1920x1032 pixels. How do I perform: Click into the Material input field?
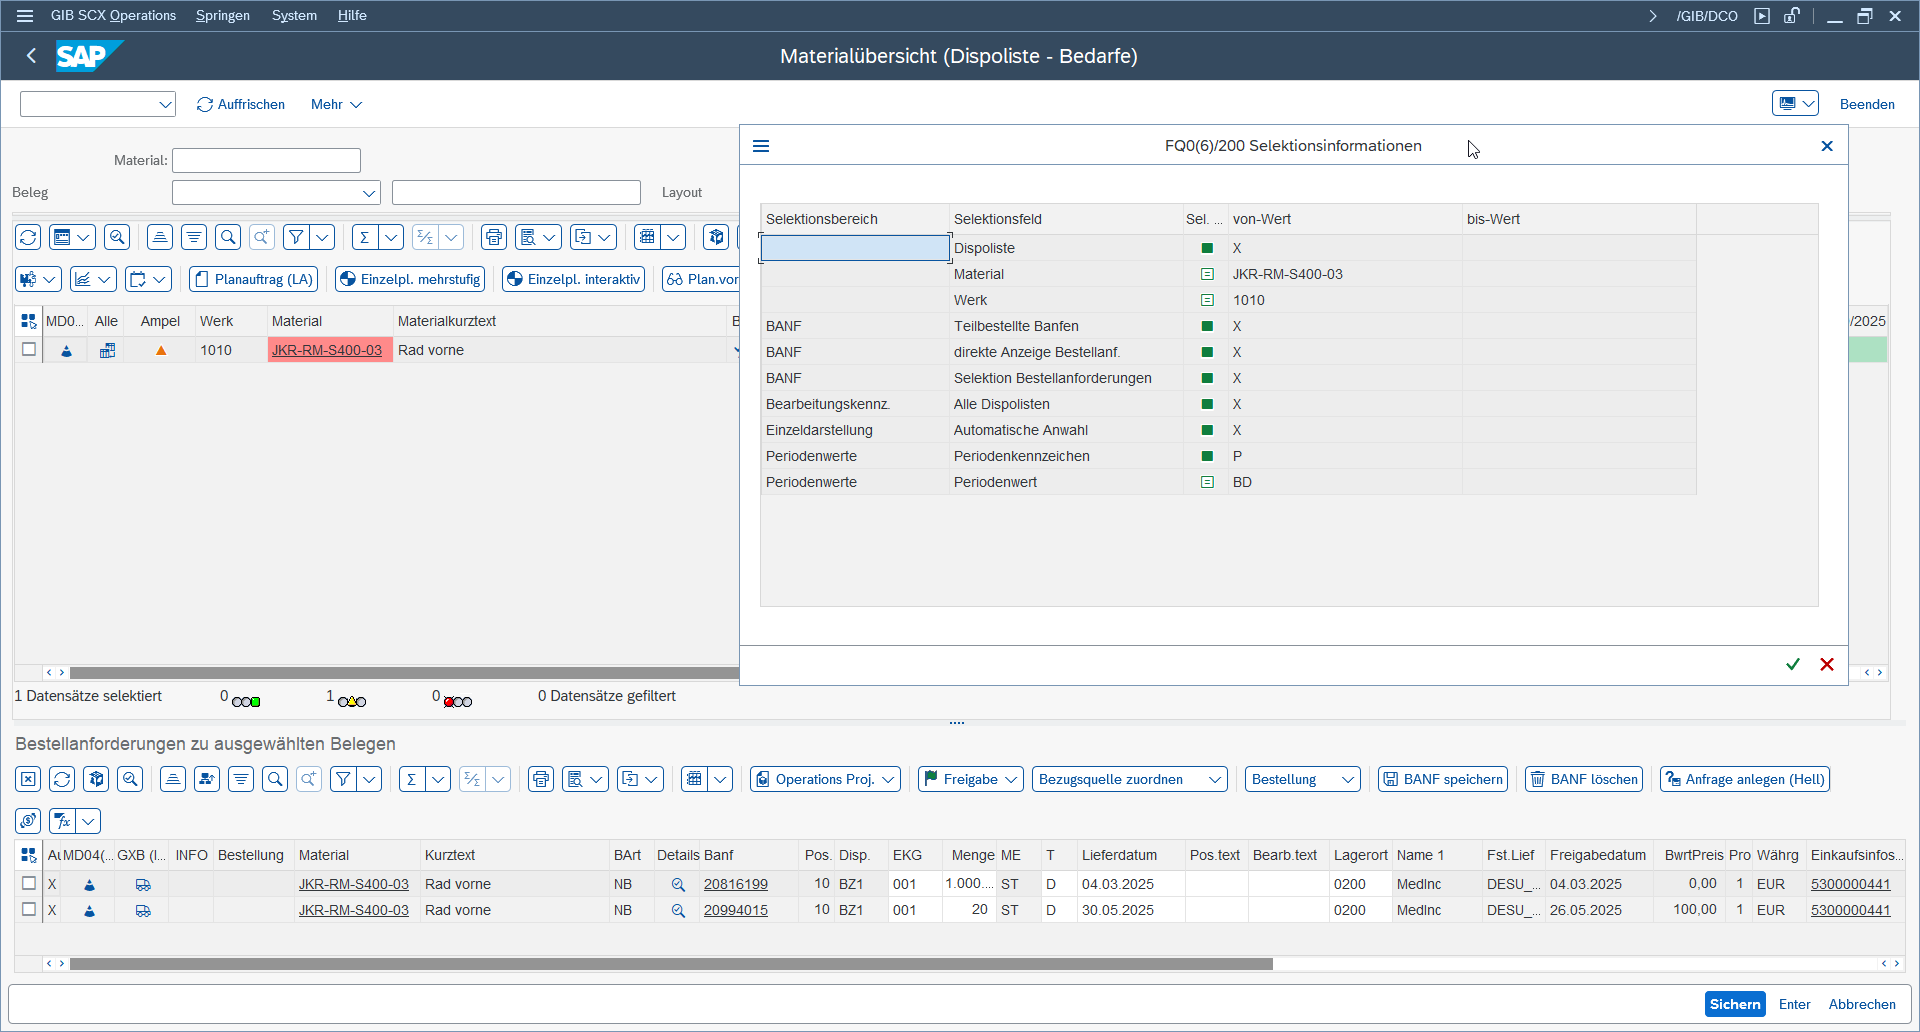(266, 160)
